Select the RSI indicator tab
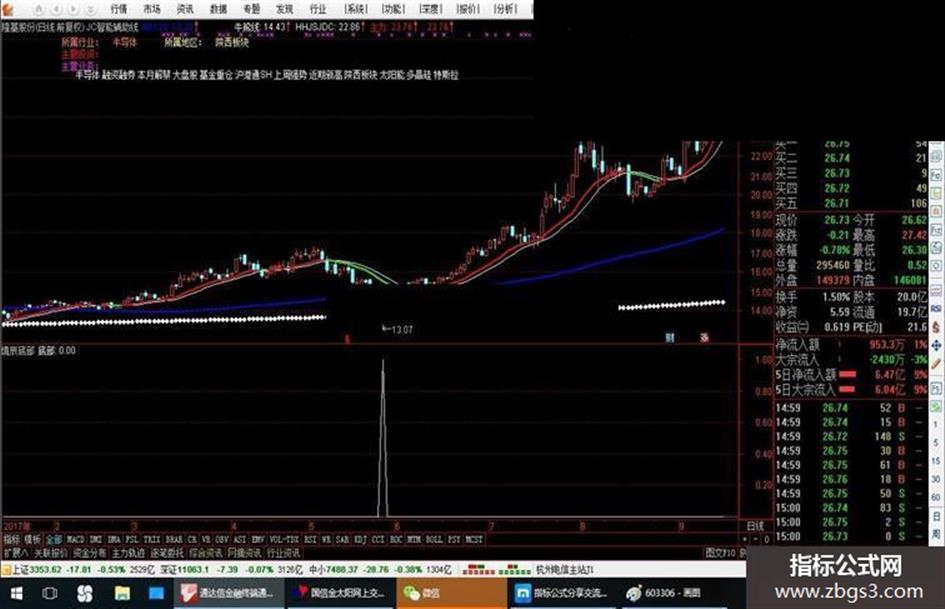Screen dimensions: 945x609 pyautogui.click(x=310, y=540)
